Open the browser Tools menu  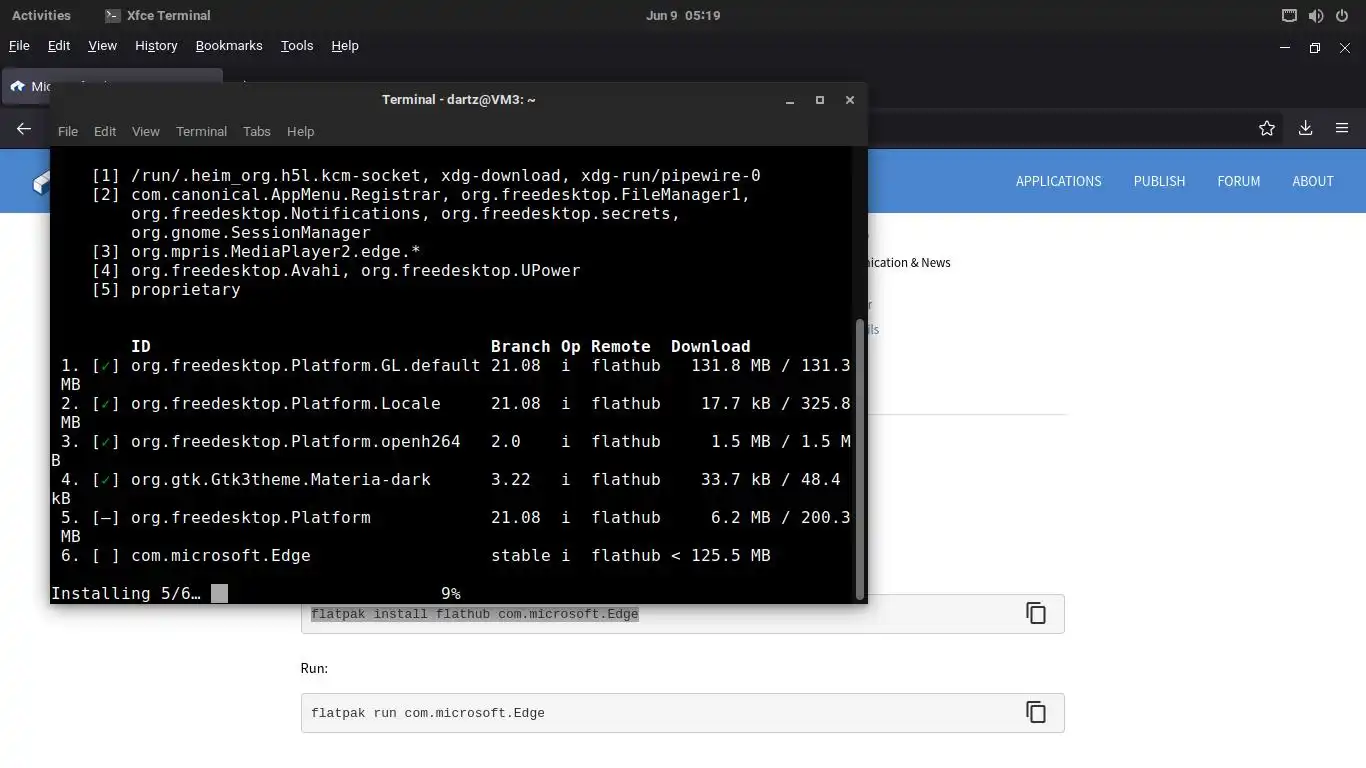click(x=297, y=46)
